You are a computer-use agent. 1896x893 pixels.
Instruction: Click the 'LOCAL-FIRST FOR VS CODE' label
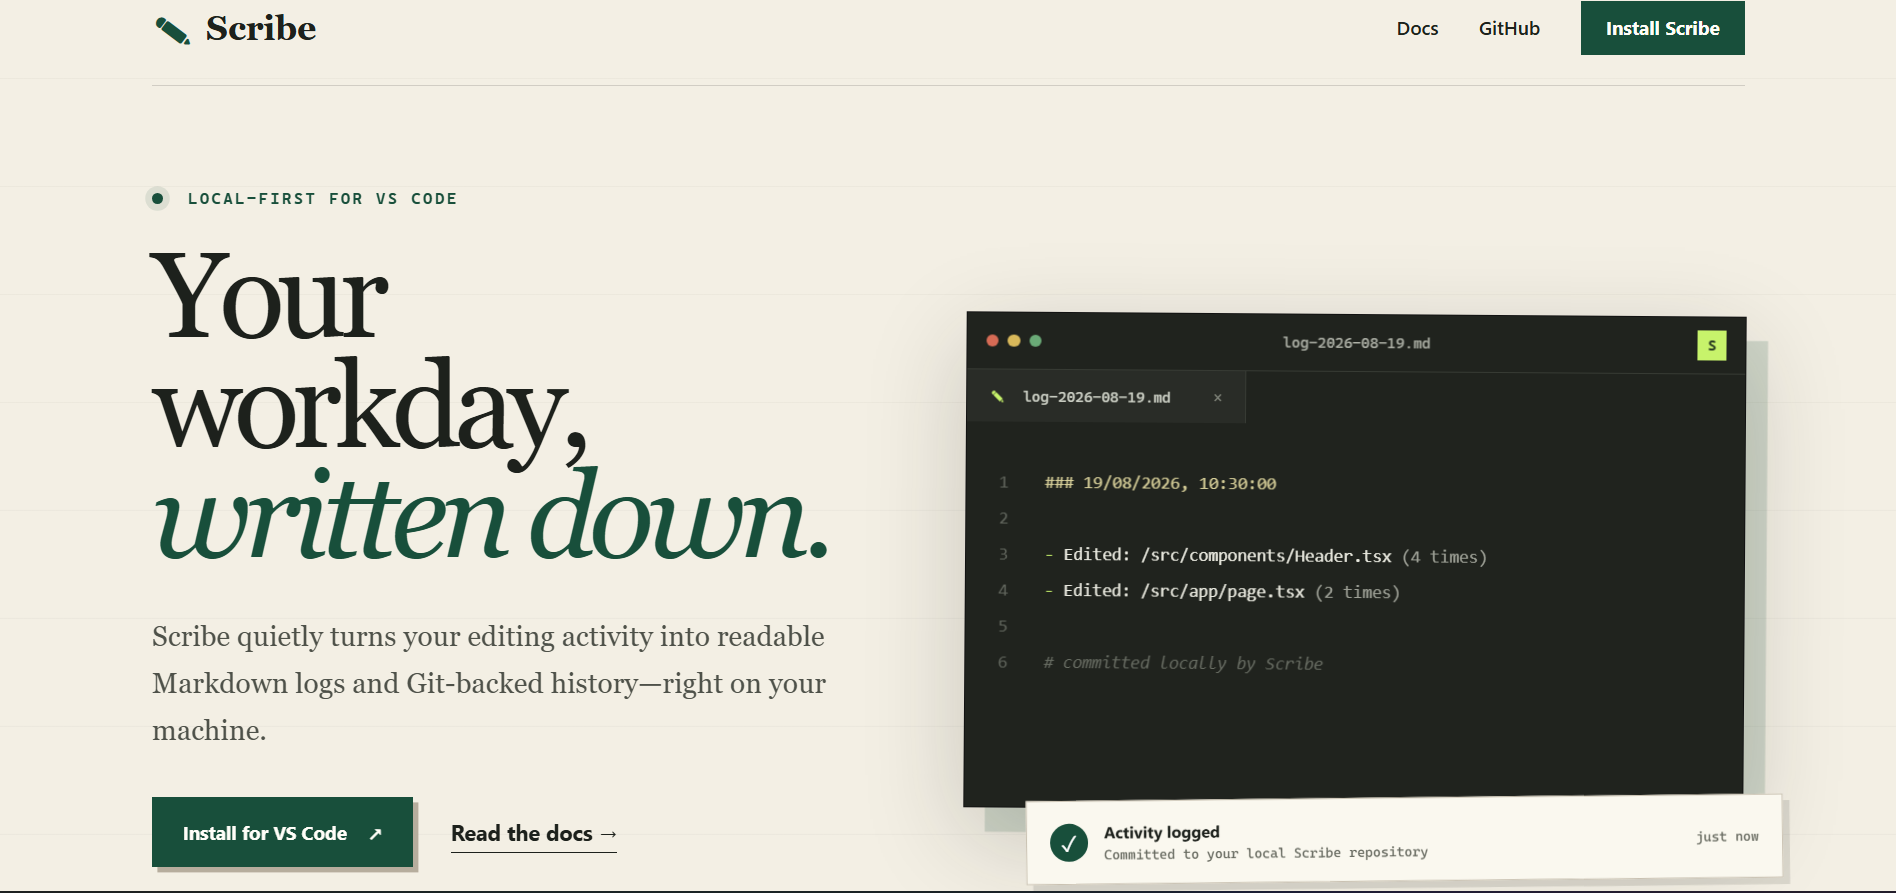[322, 199]
